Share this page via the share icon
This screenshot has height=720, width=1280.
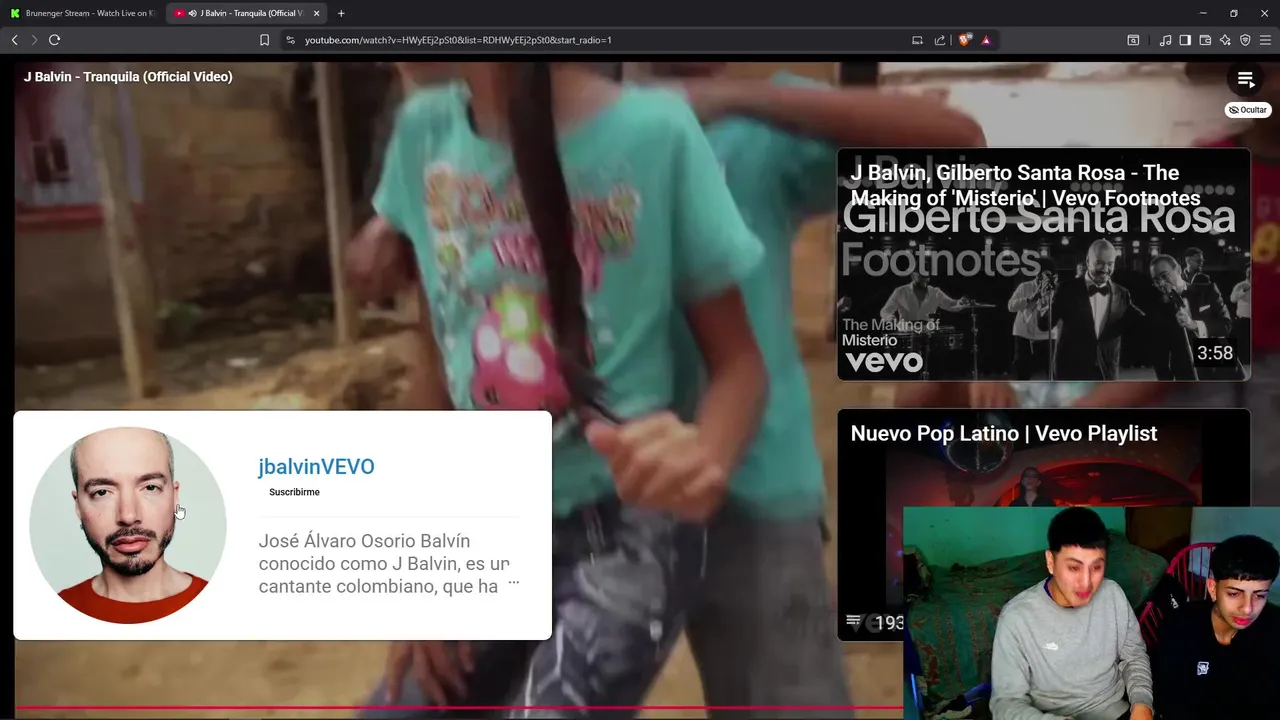(940, 40)
